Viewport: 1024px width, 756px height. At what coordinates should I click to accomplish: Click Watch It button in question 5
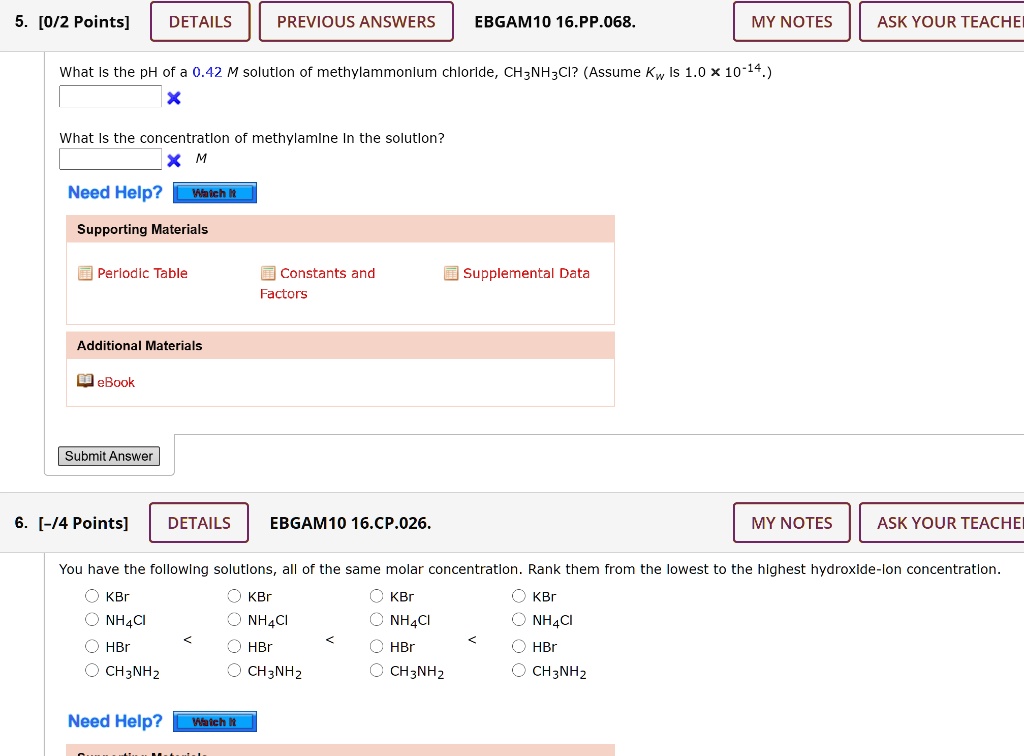pyautogui.click(x=215, y=193)
